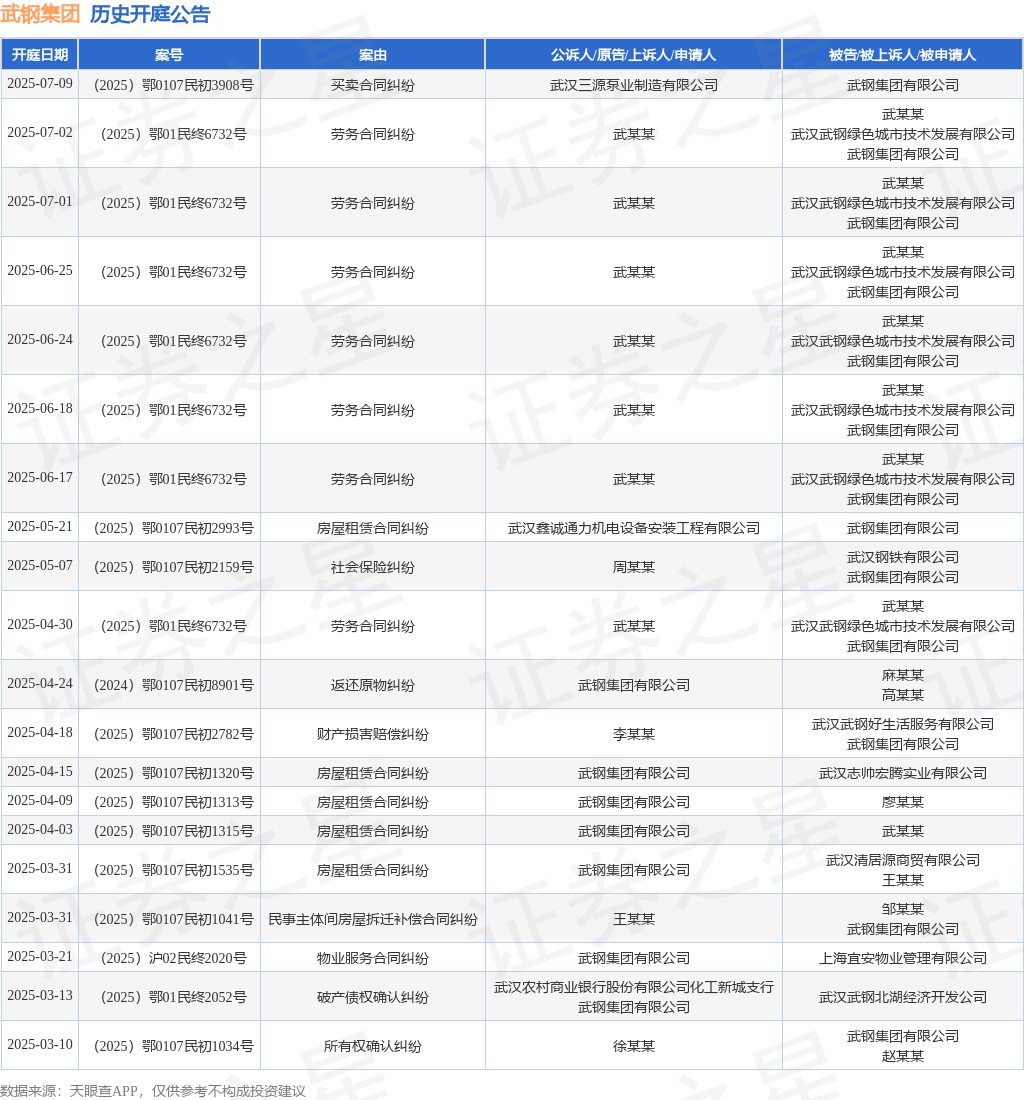Click case number (2025)鄂0107民初1041号

(x=173, y=919)
